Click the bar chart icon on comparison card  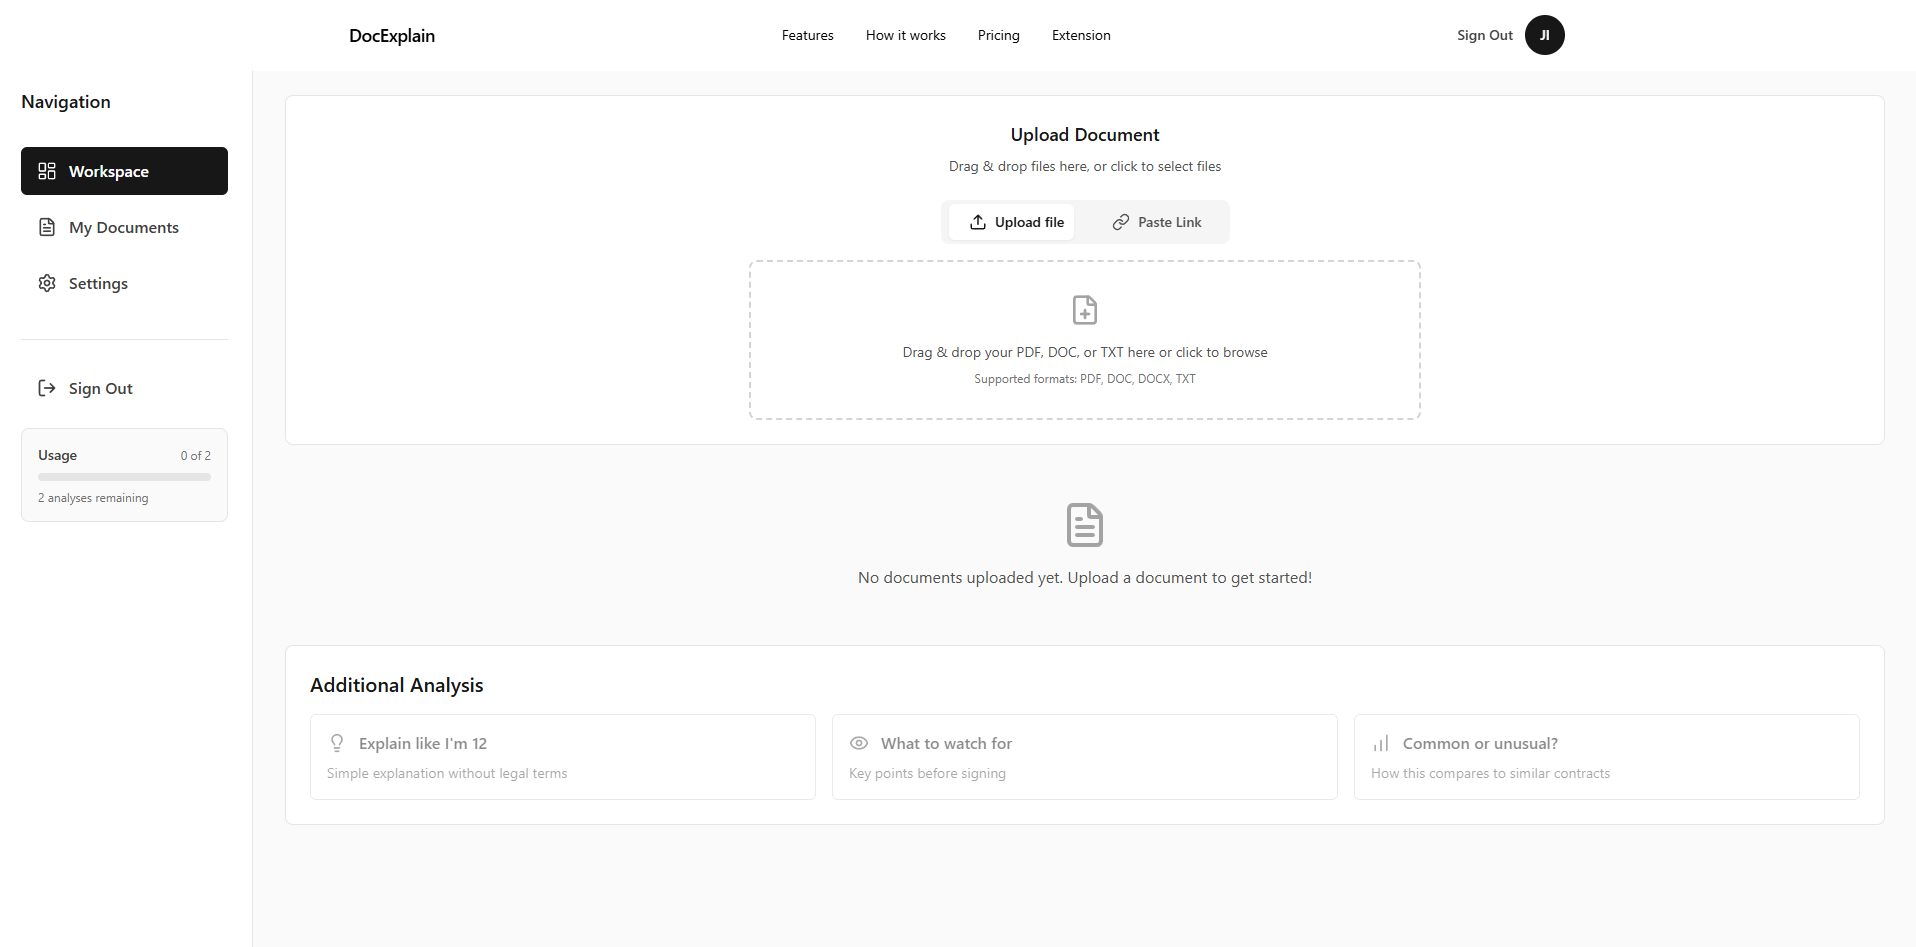point(1380,743)
